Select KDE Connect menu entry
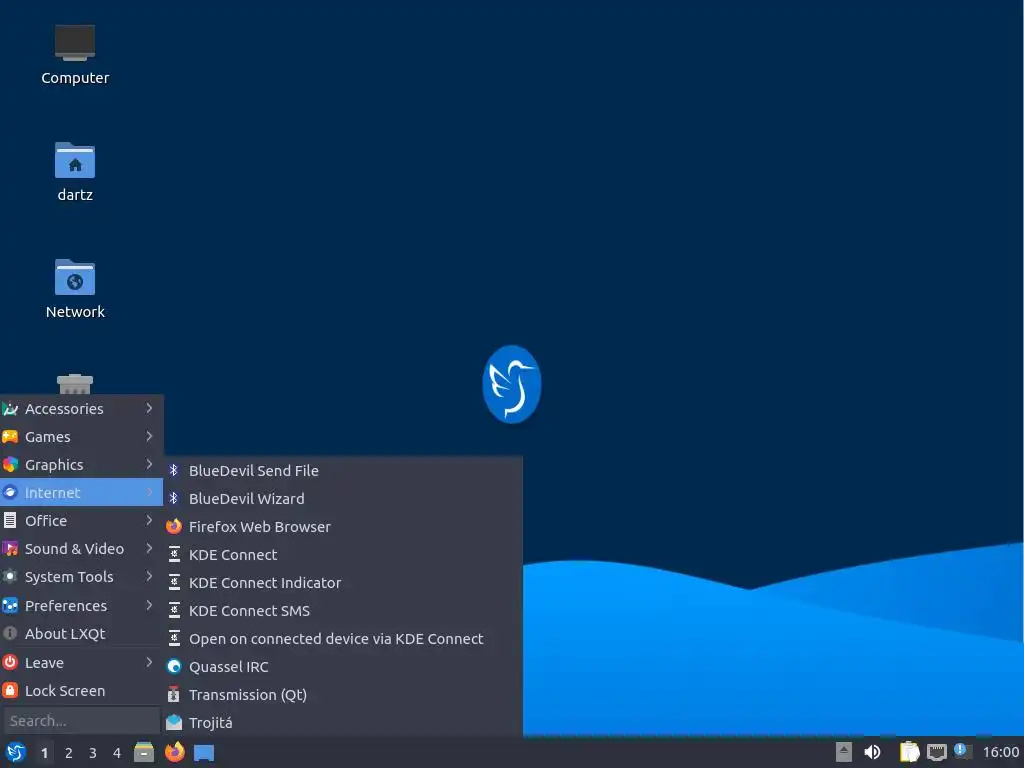1024x768 pixels. tap(343, 554)
